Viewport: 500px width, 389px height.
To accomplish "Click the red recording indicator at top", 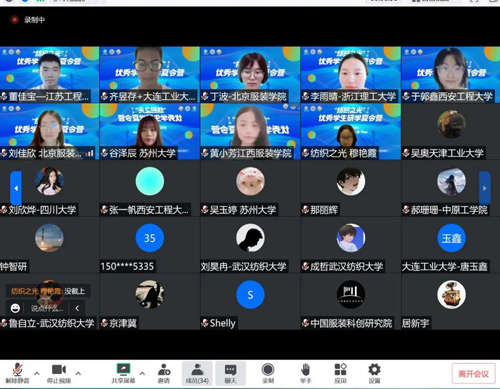I will 14,20.
